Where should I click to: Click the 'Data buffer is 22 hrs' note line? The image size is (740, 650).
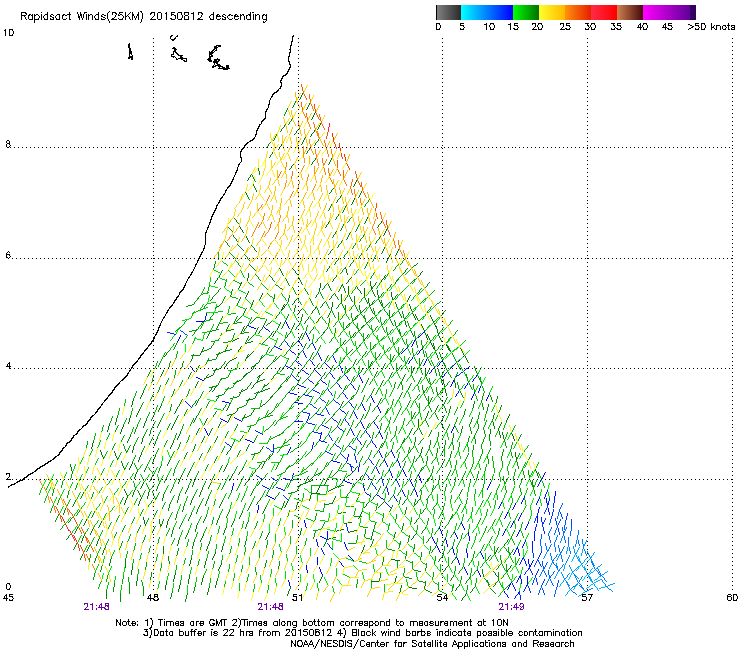363,633
